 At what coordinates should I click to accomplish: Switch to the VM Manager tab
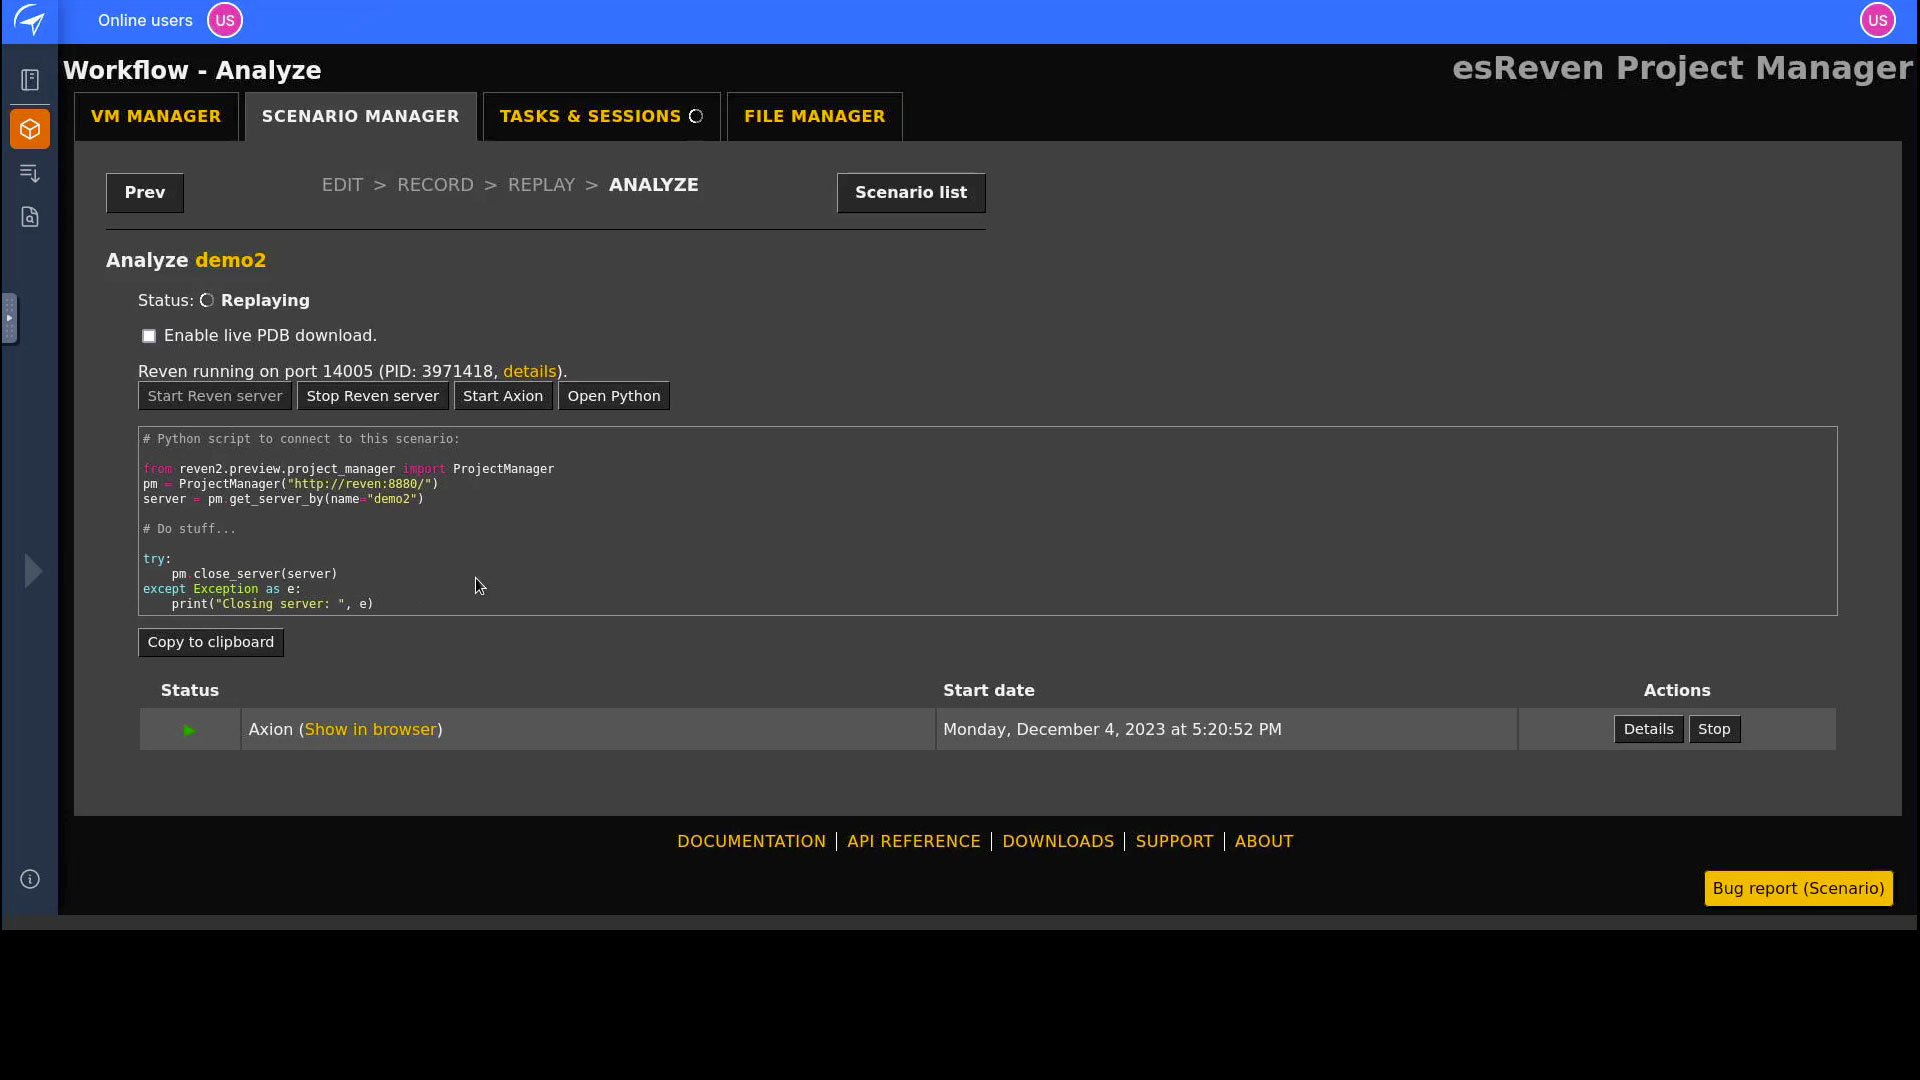click(x=156, y=116)
